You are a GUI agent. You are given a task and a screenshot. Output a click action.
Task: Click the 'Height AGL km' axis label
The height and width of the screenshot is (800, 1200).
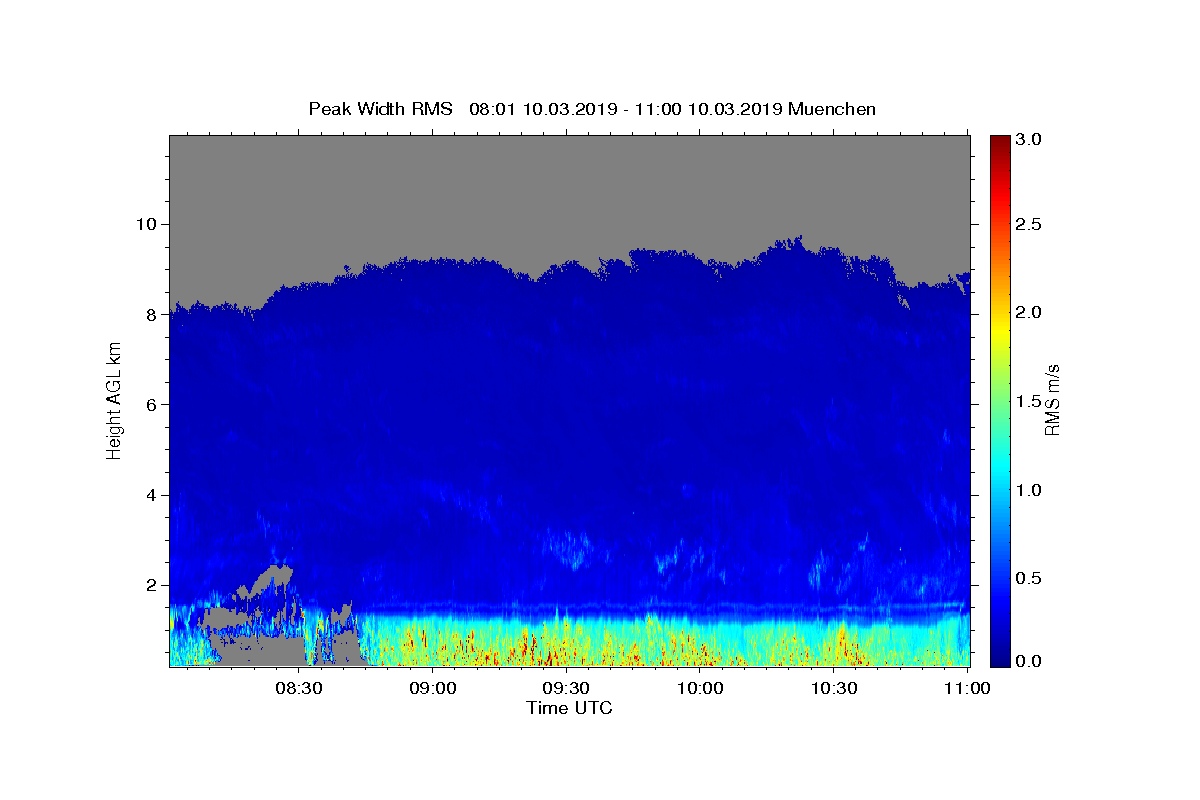click(x=115, y=400)
